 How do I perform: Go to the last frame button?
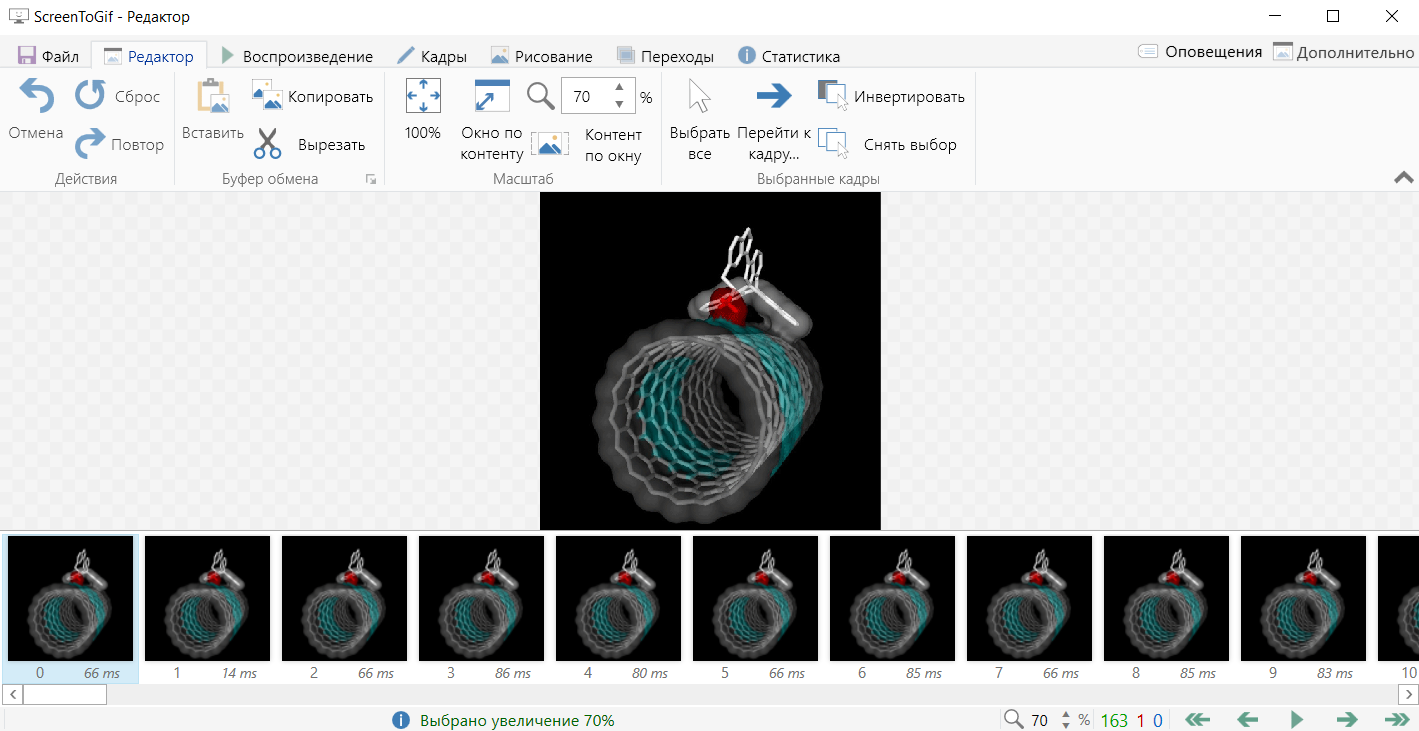point(1397,719)
